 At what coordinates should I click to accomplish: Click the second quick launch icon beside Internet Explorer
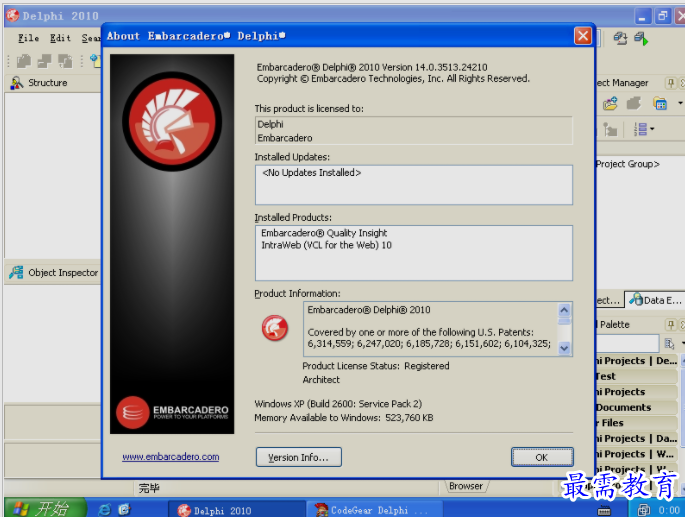125,509
